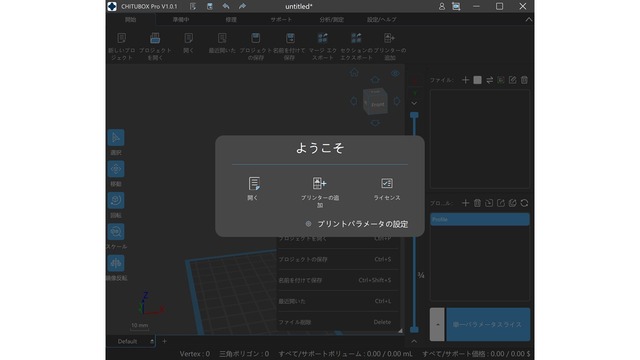The width and height of the screenshot is (640, 360).
Task: Open the Default plate tab dropdown
Action: point(152,341)
